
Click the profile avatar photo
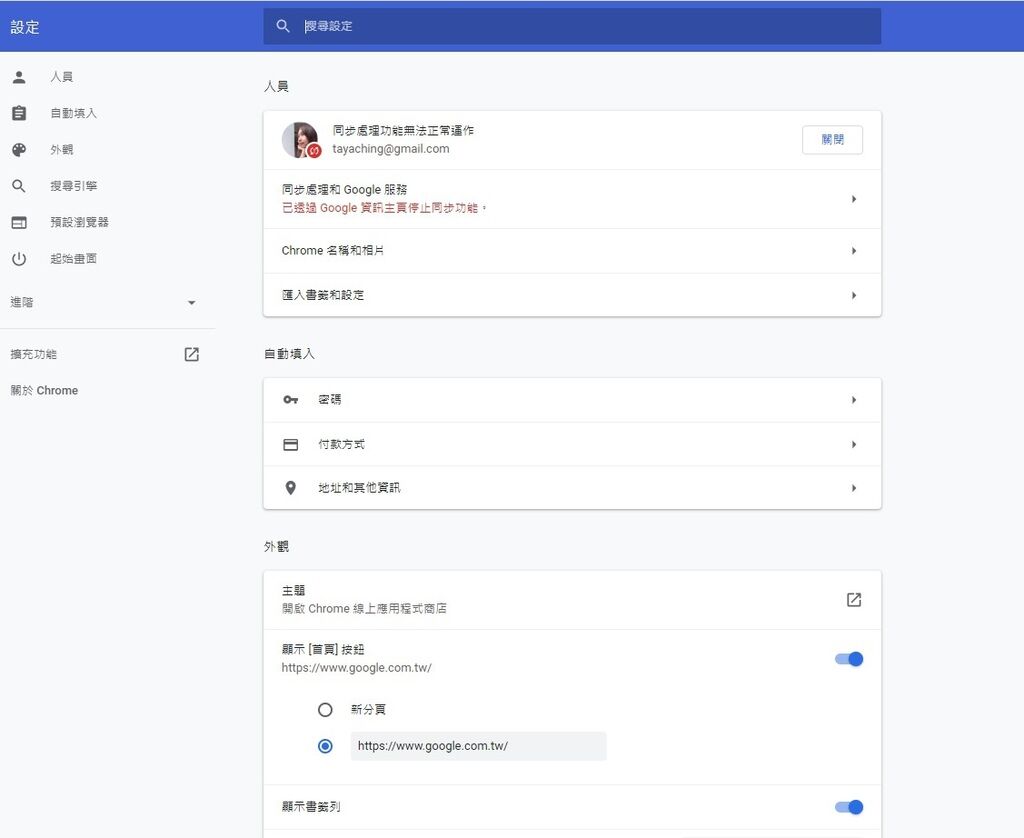[x=301, y=140]
